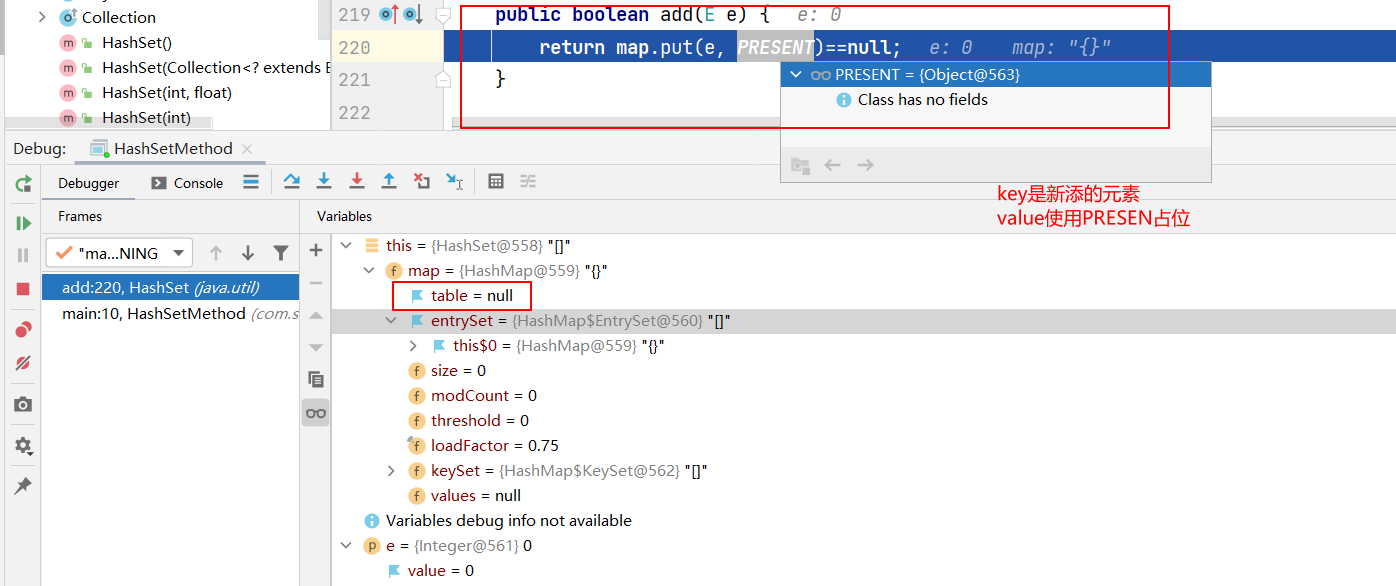The height and width of the screenshot is (586, 1396).
Task: Click the Trace Current Stream Chain icon
Action: (528, 181)
